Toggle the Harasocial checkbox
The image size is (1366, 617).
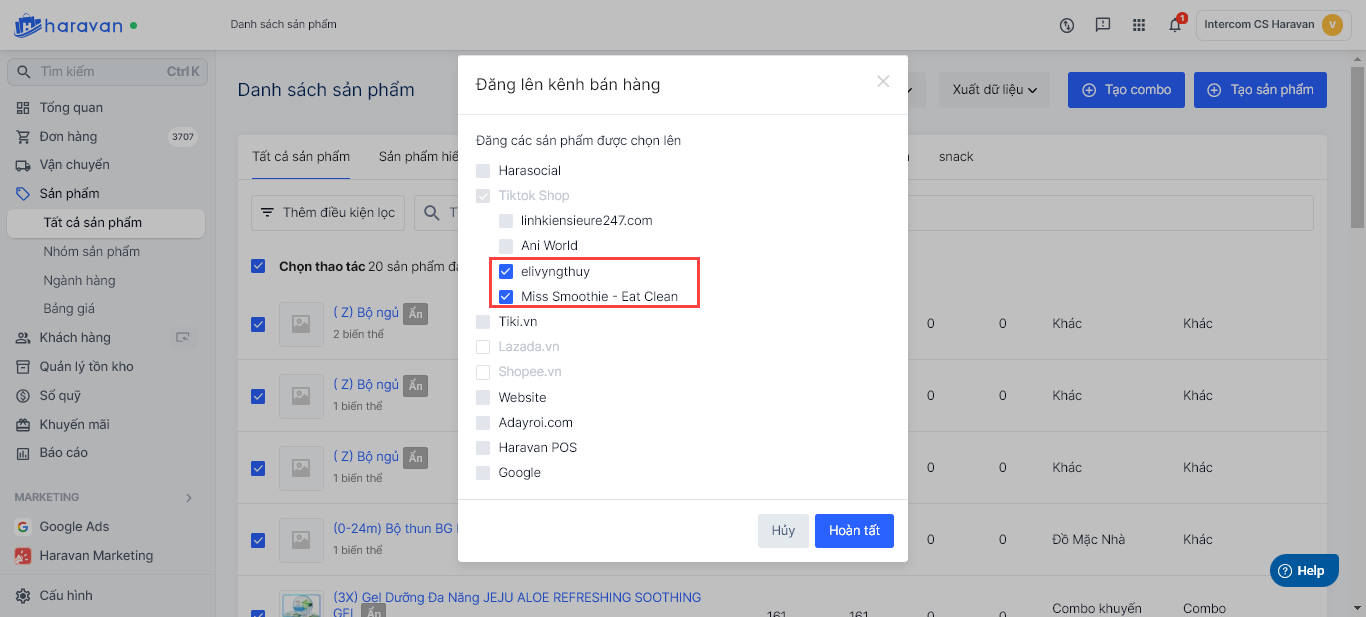point(483,171)
